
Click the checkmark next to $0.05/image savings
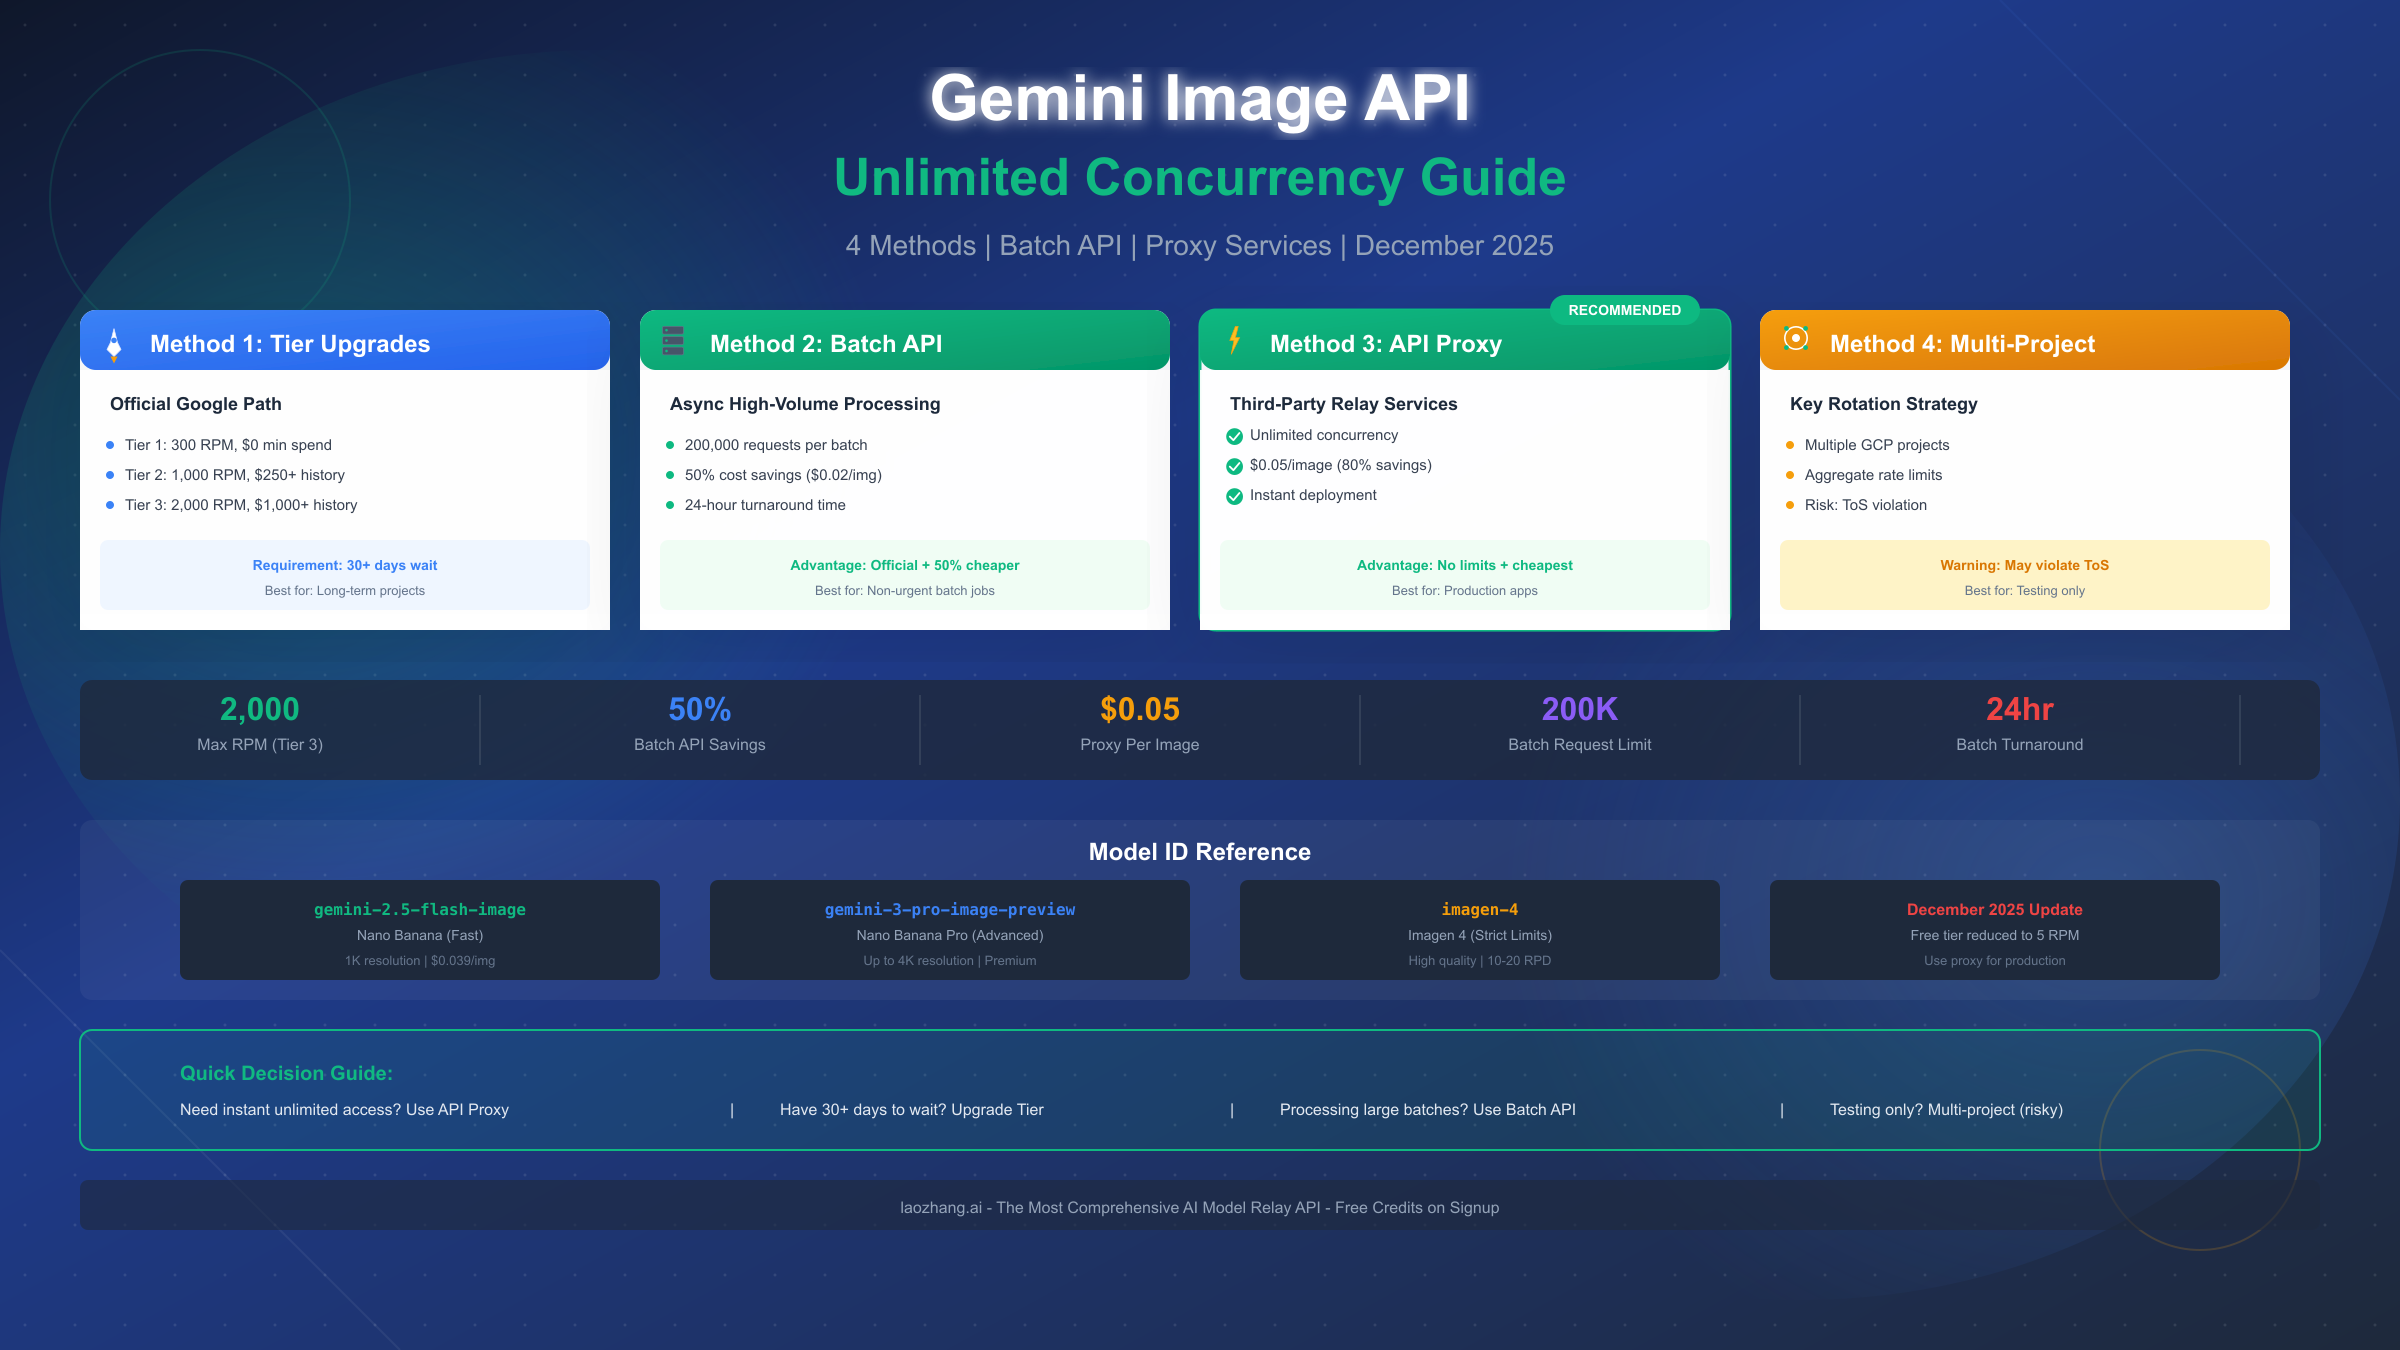(1233, 465)
